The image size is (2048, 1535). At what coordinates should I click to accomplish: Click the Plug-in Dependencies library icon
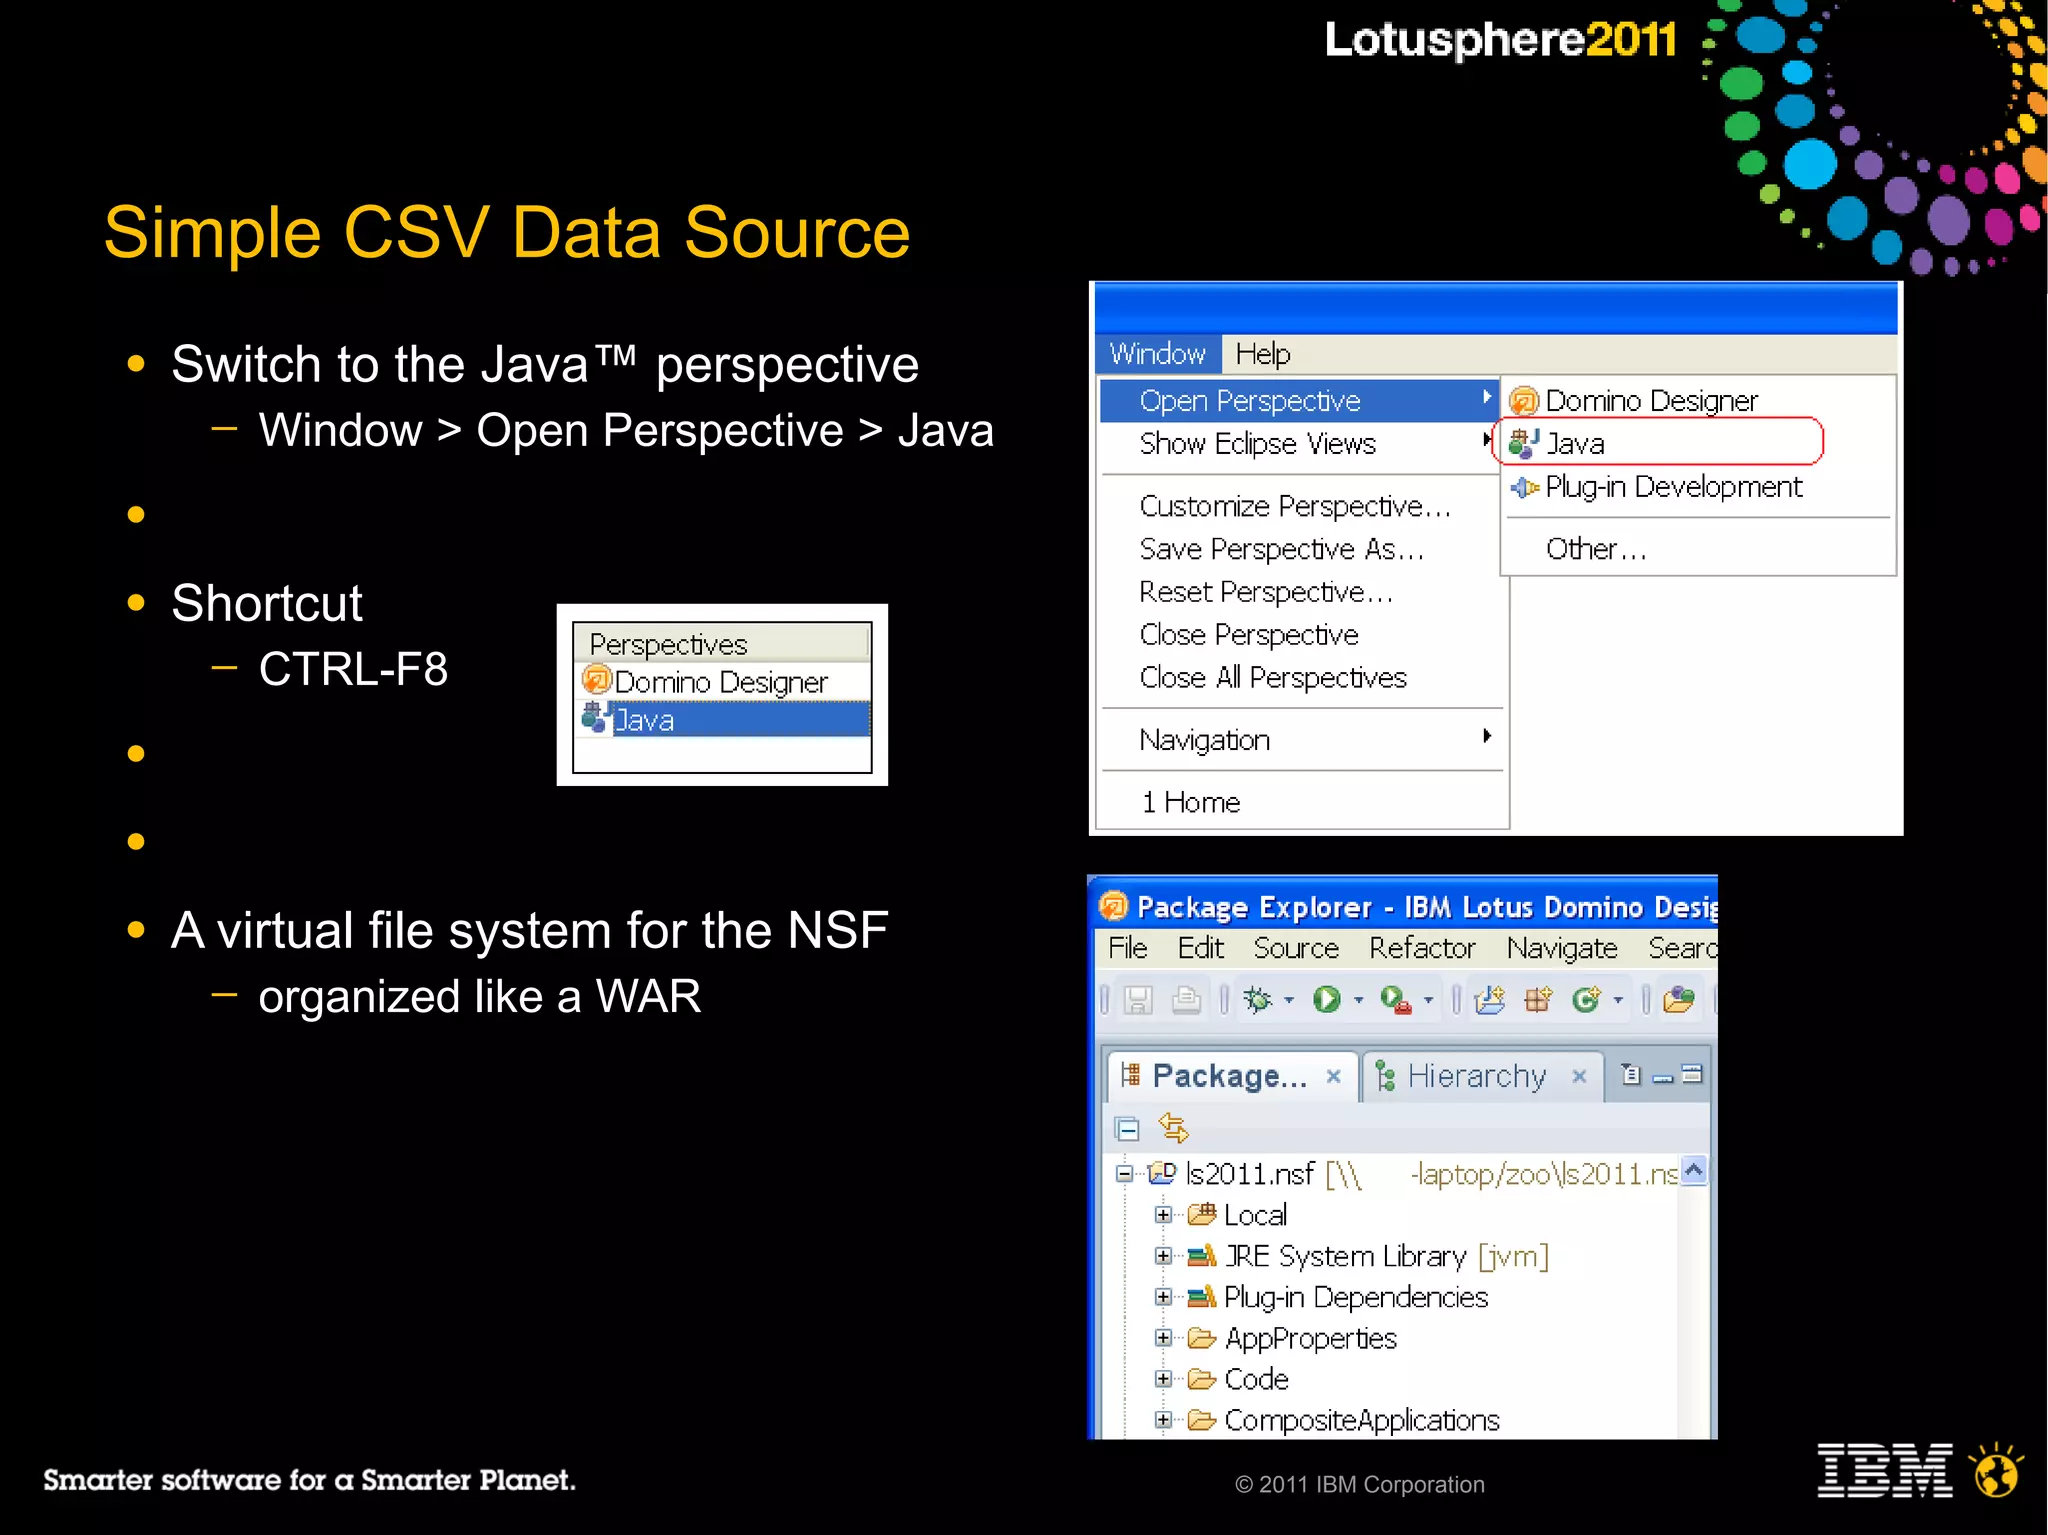[x=1201, y=1296]
